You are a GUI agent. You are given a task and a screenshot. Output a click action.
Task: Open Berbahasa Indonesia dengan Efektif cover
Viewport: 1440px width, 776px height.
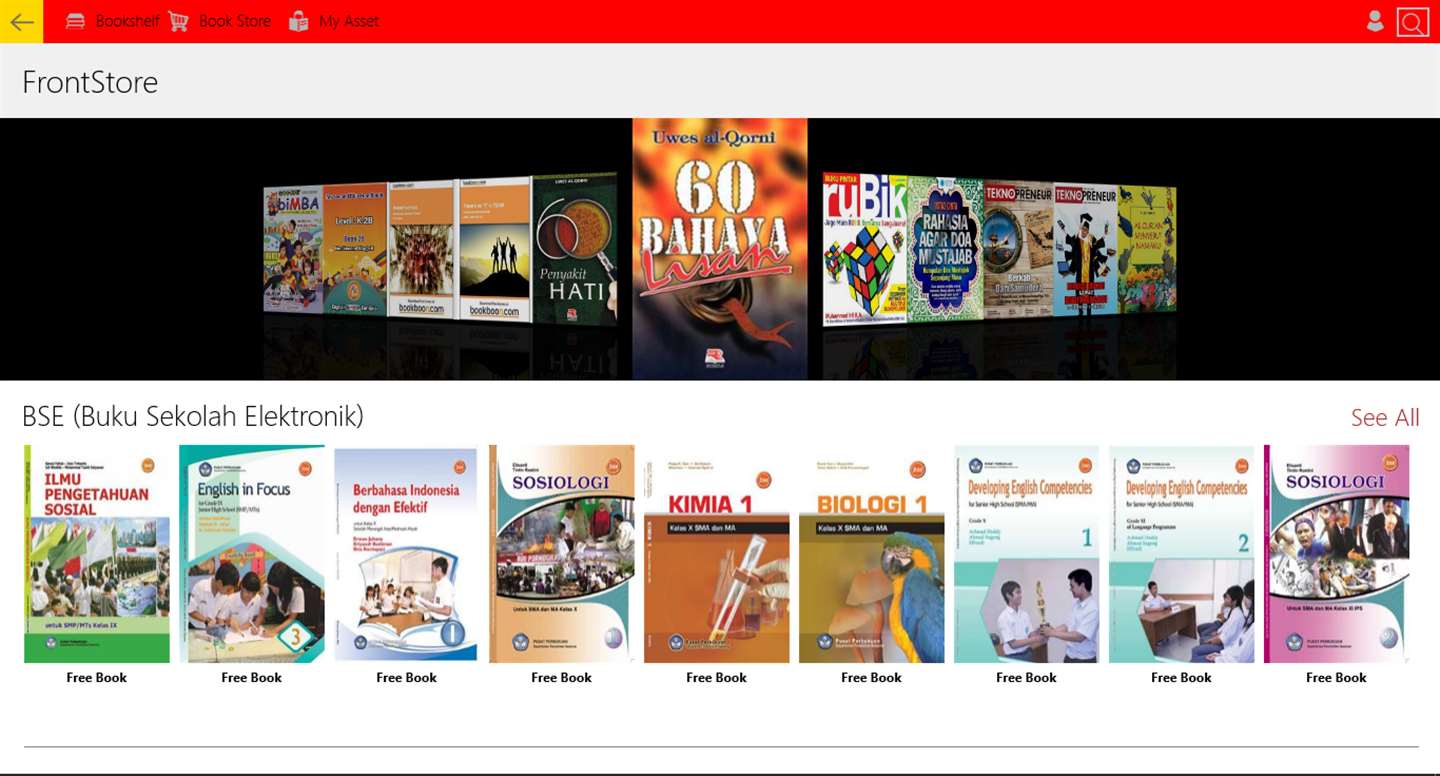pyautogui.click(x=407, y=554)
